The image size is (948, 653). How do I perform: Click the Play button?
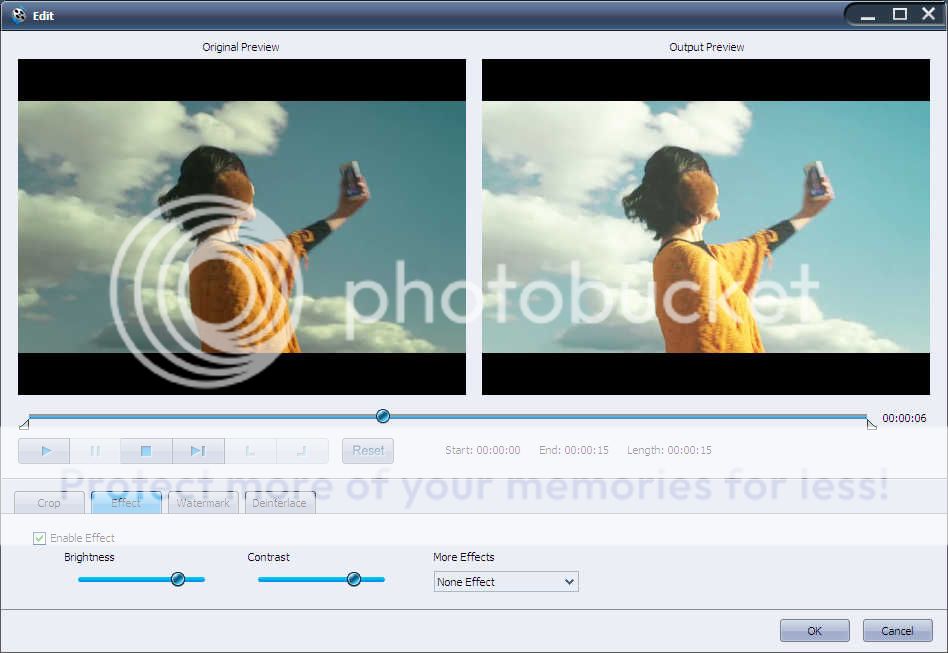pos(45,451)
